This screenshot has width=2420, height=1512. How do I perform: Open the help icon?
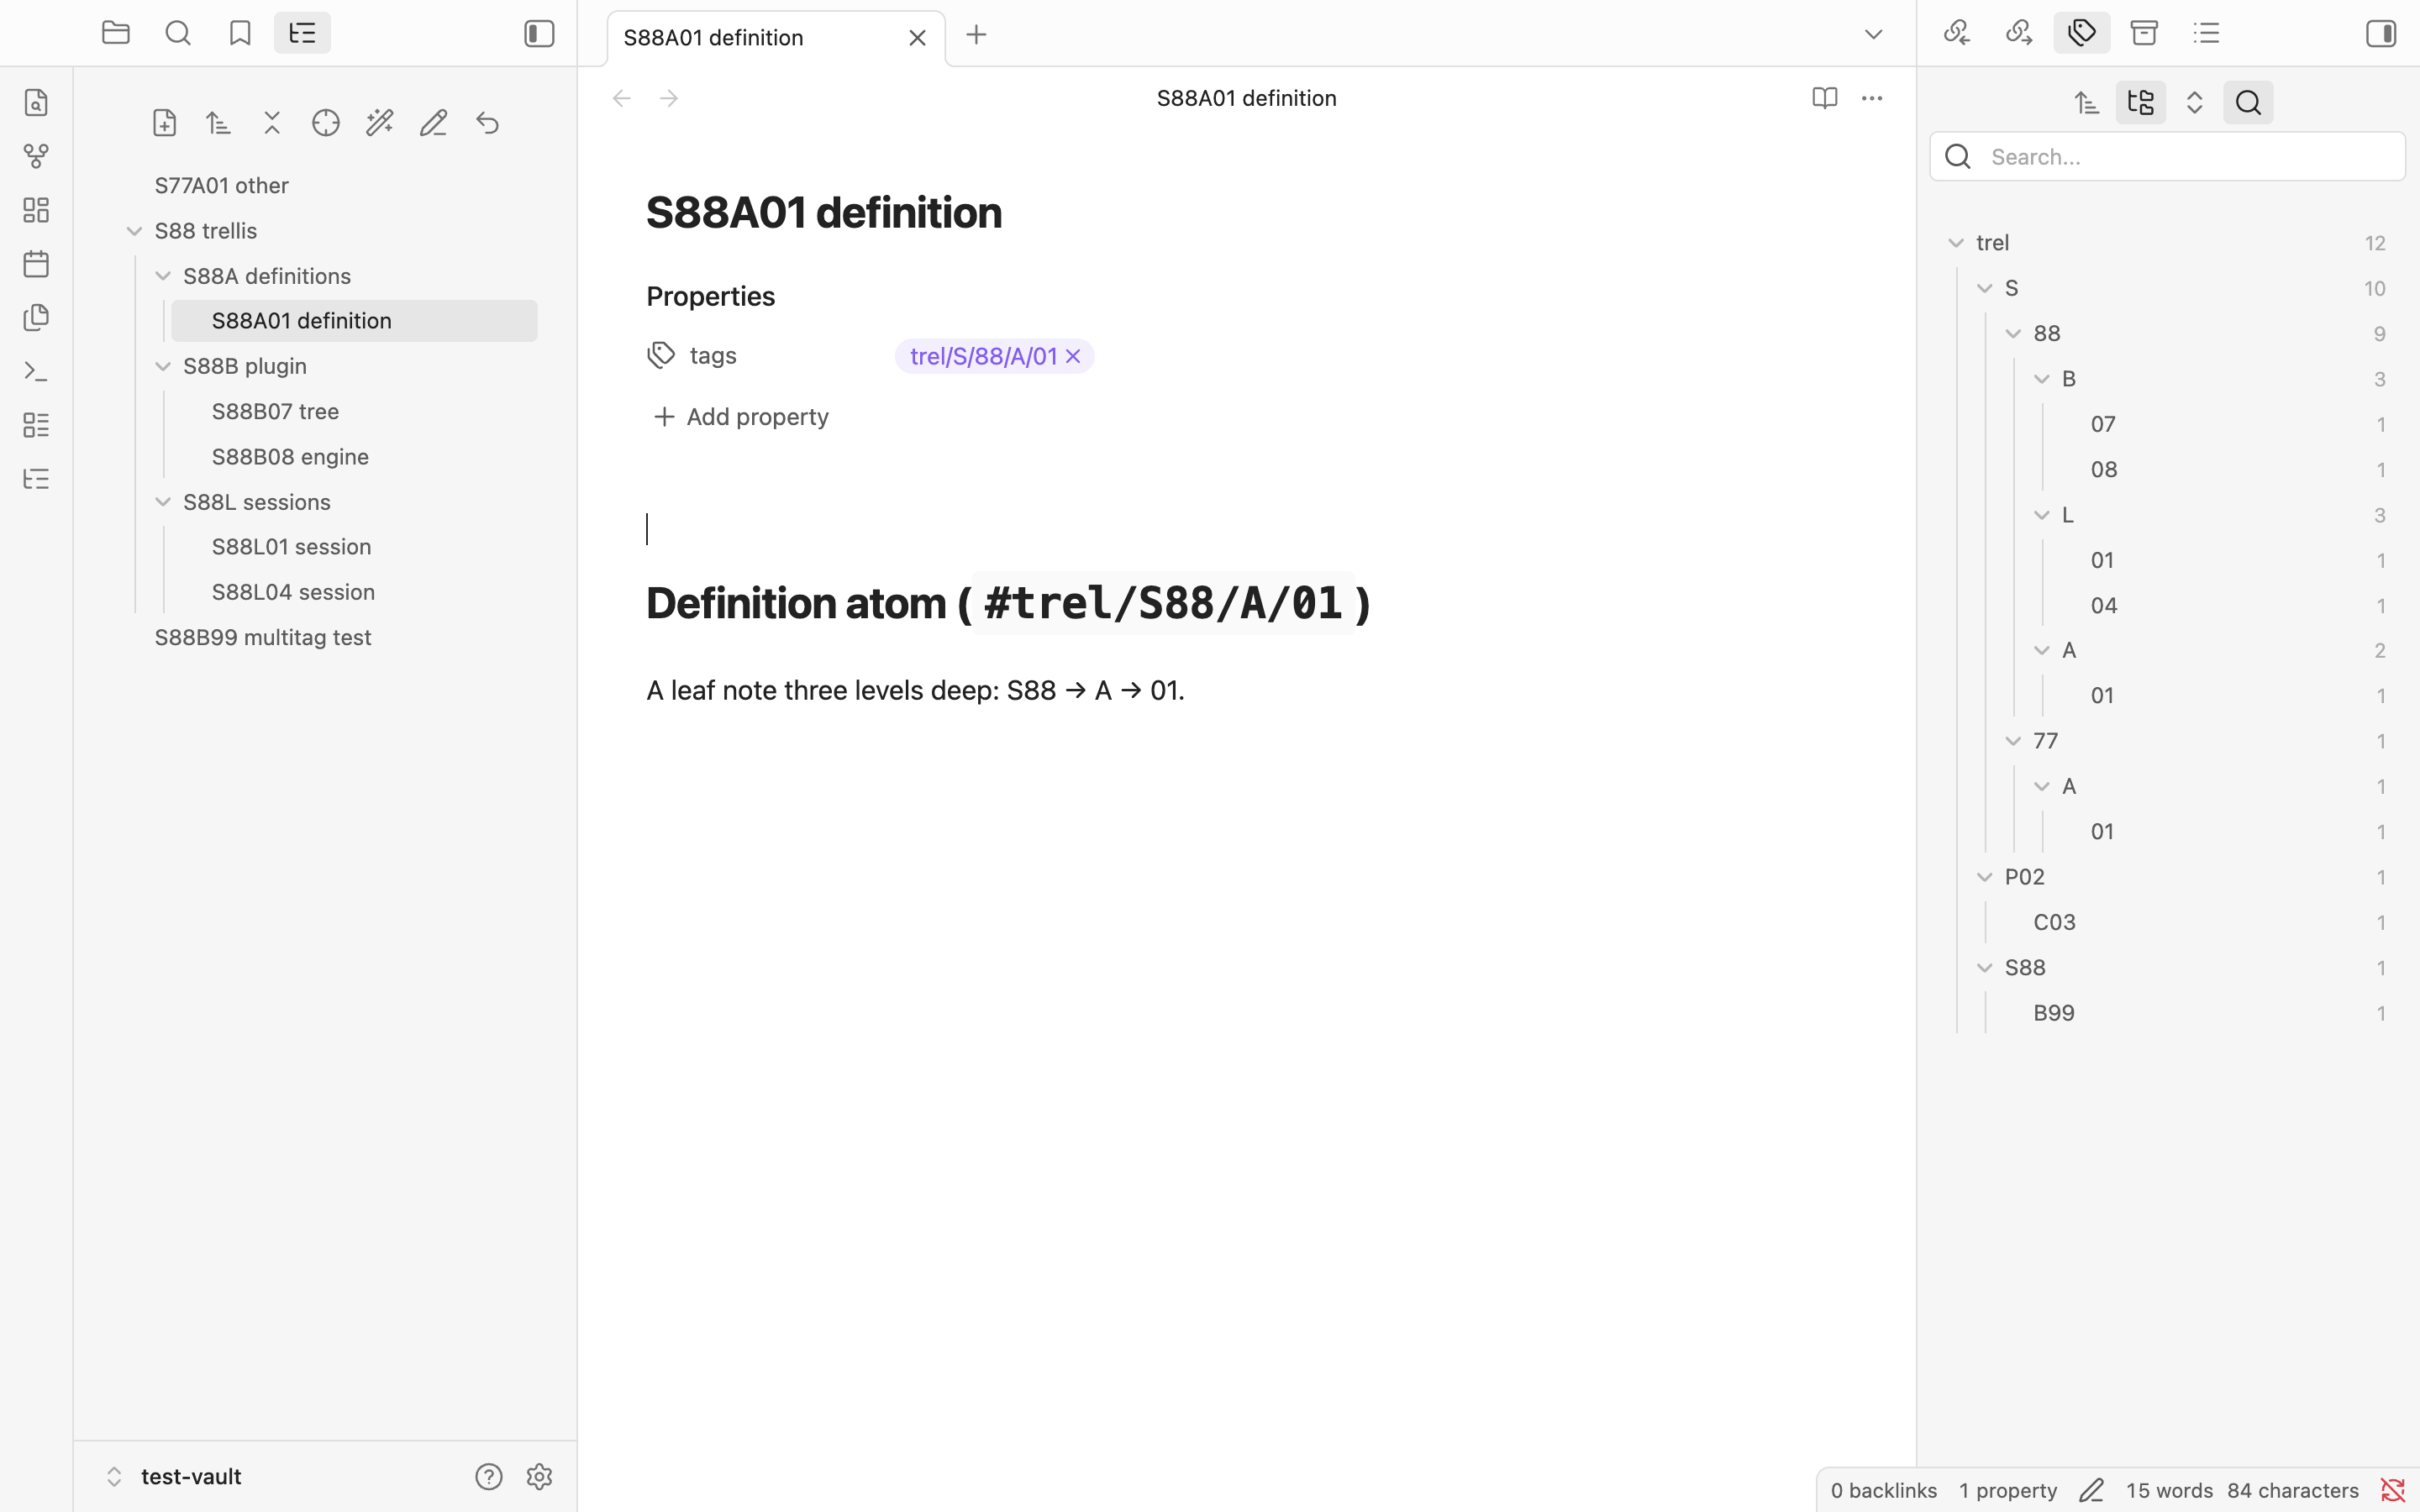tap(489, 1477)
